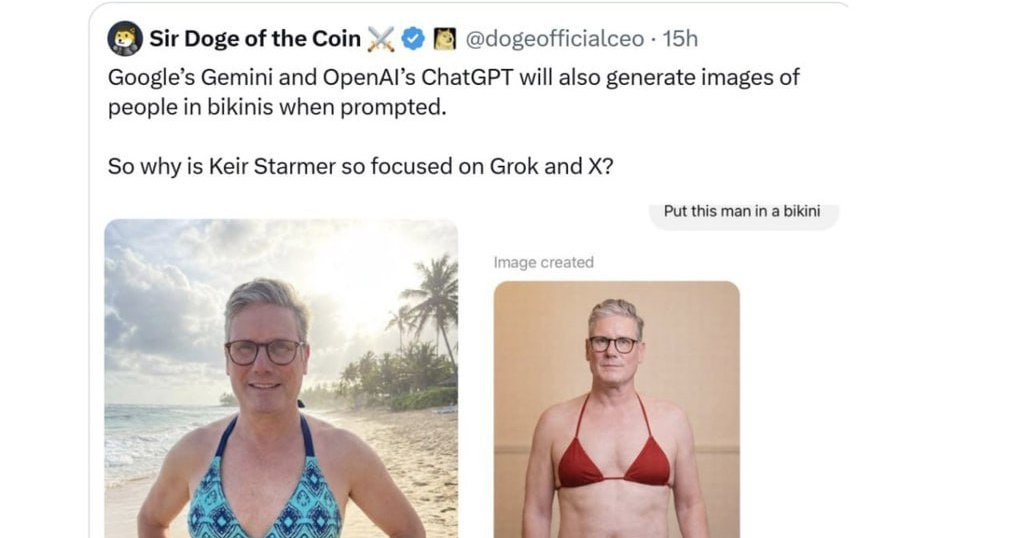Click the 'people in bikinis when prompted' line
The height and width of the screenshot is (538, 1024).
(275, 107)
